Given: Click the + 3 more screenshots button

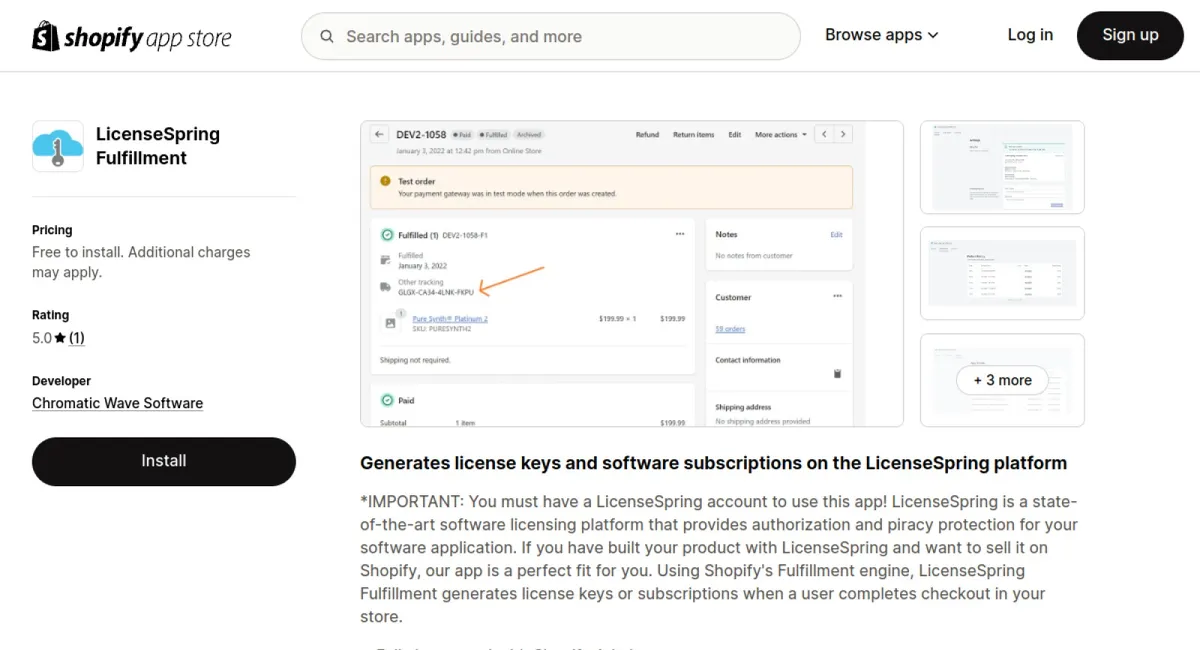Looking at the screenshot, I should 1002,380.
